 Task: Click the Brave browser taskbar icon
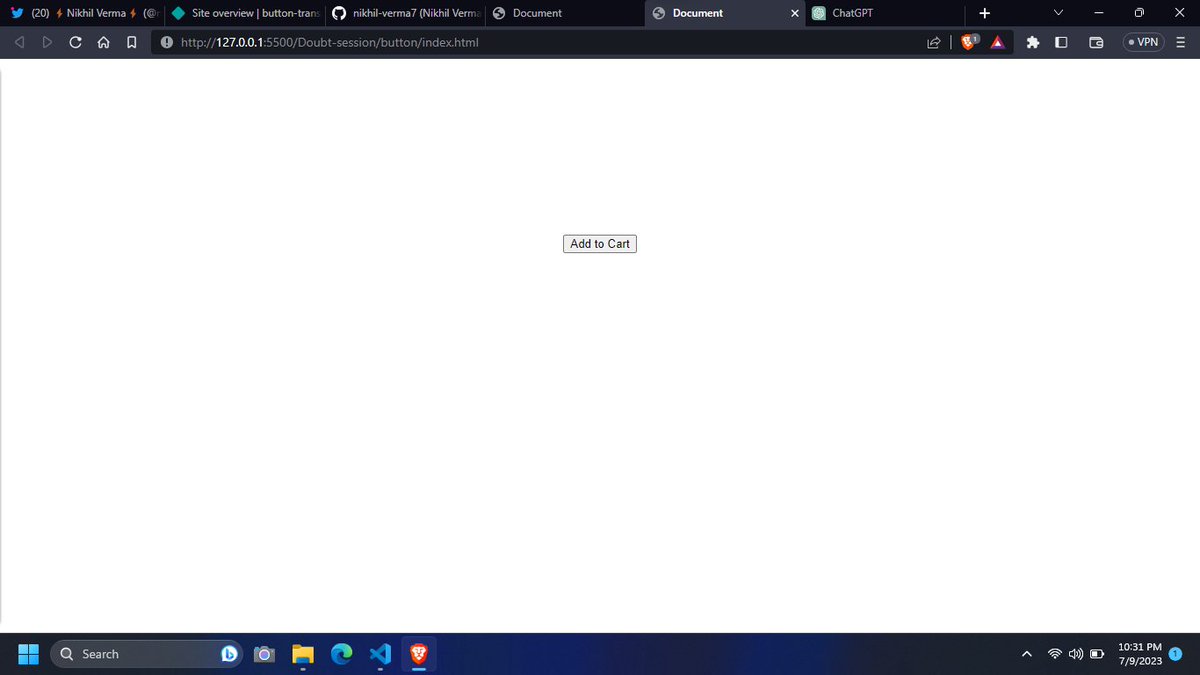coord(419,654)
